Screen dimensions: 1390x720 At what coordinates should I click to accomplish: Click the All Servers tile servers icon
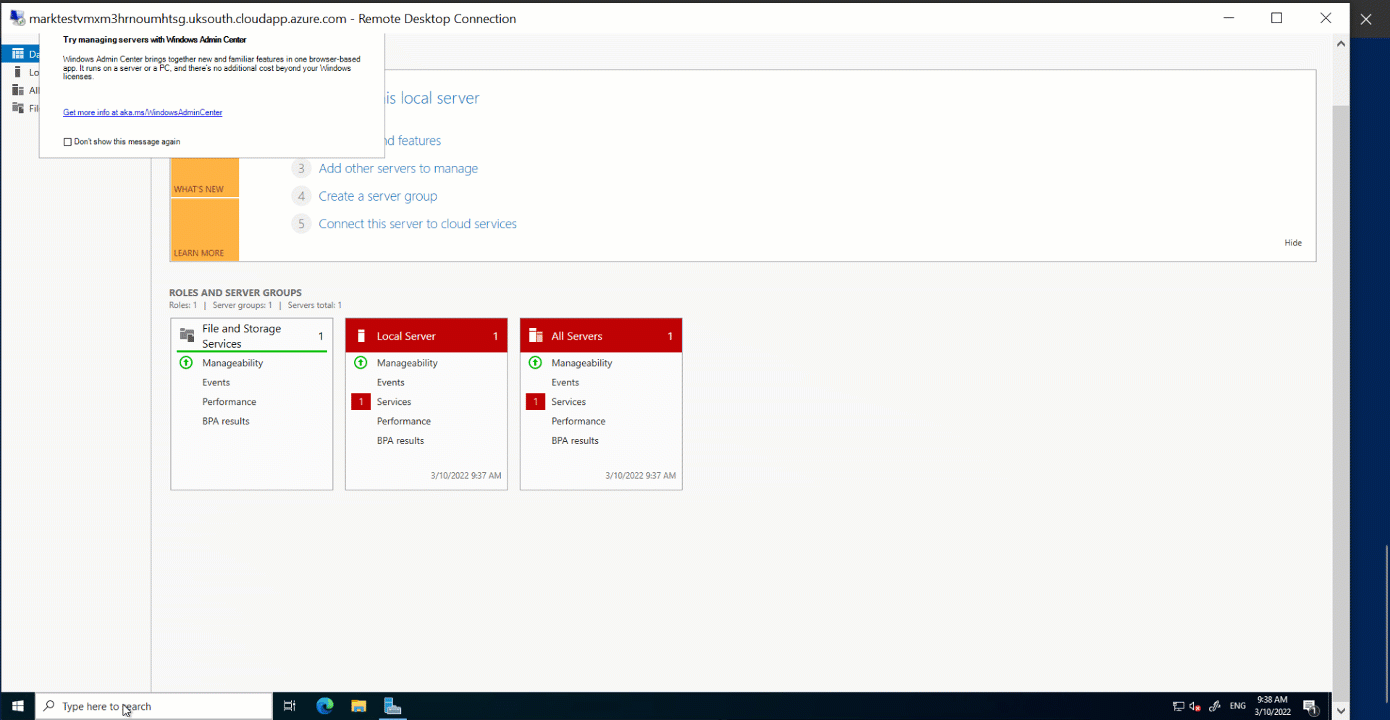point(535,336)
